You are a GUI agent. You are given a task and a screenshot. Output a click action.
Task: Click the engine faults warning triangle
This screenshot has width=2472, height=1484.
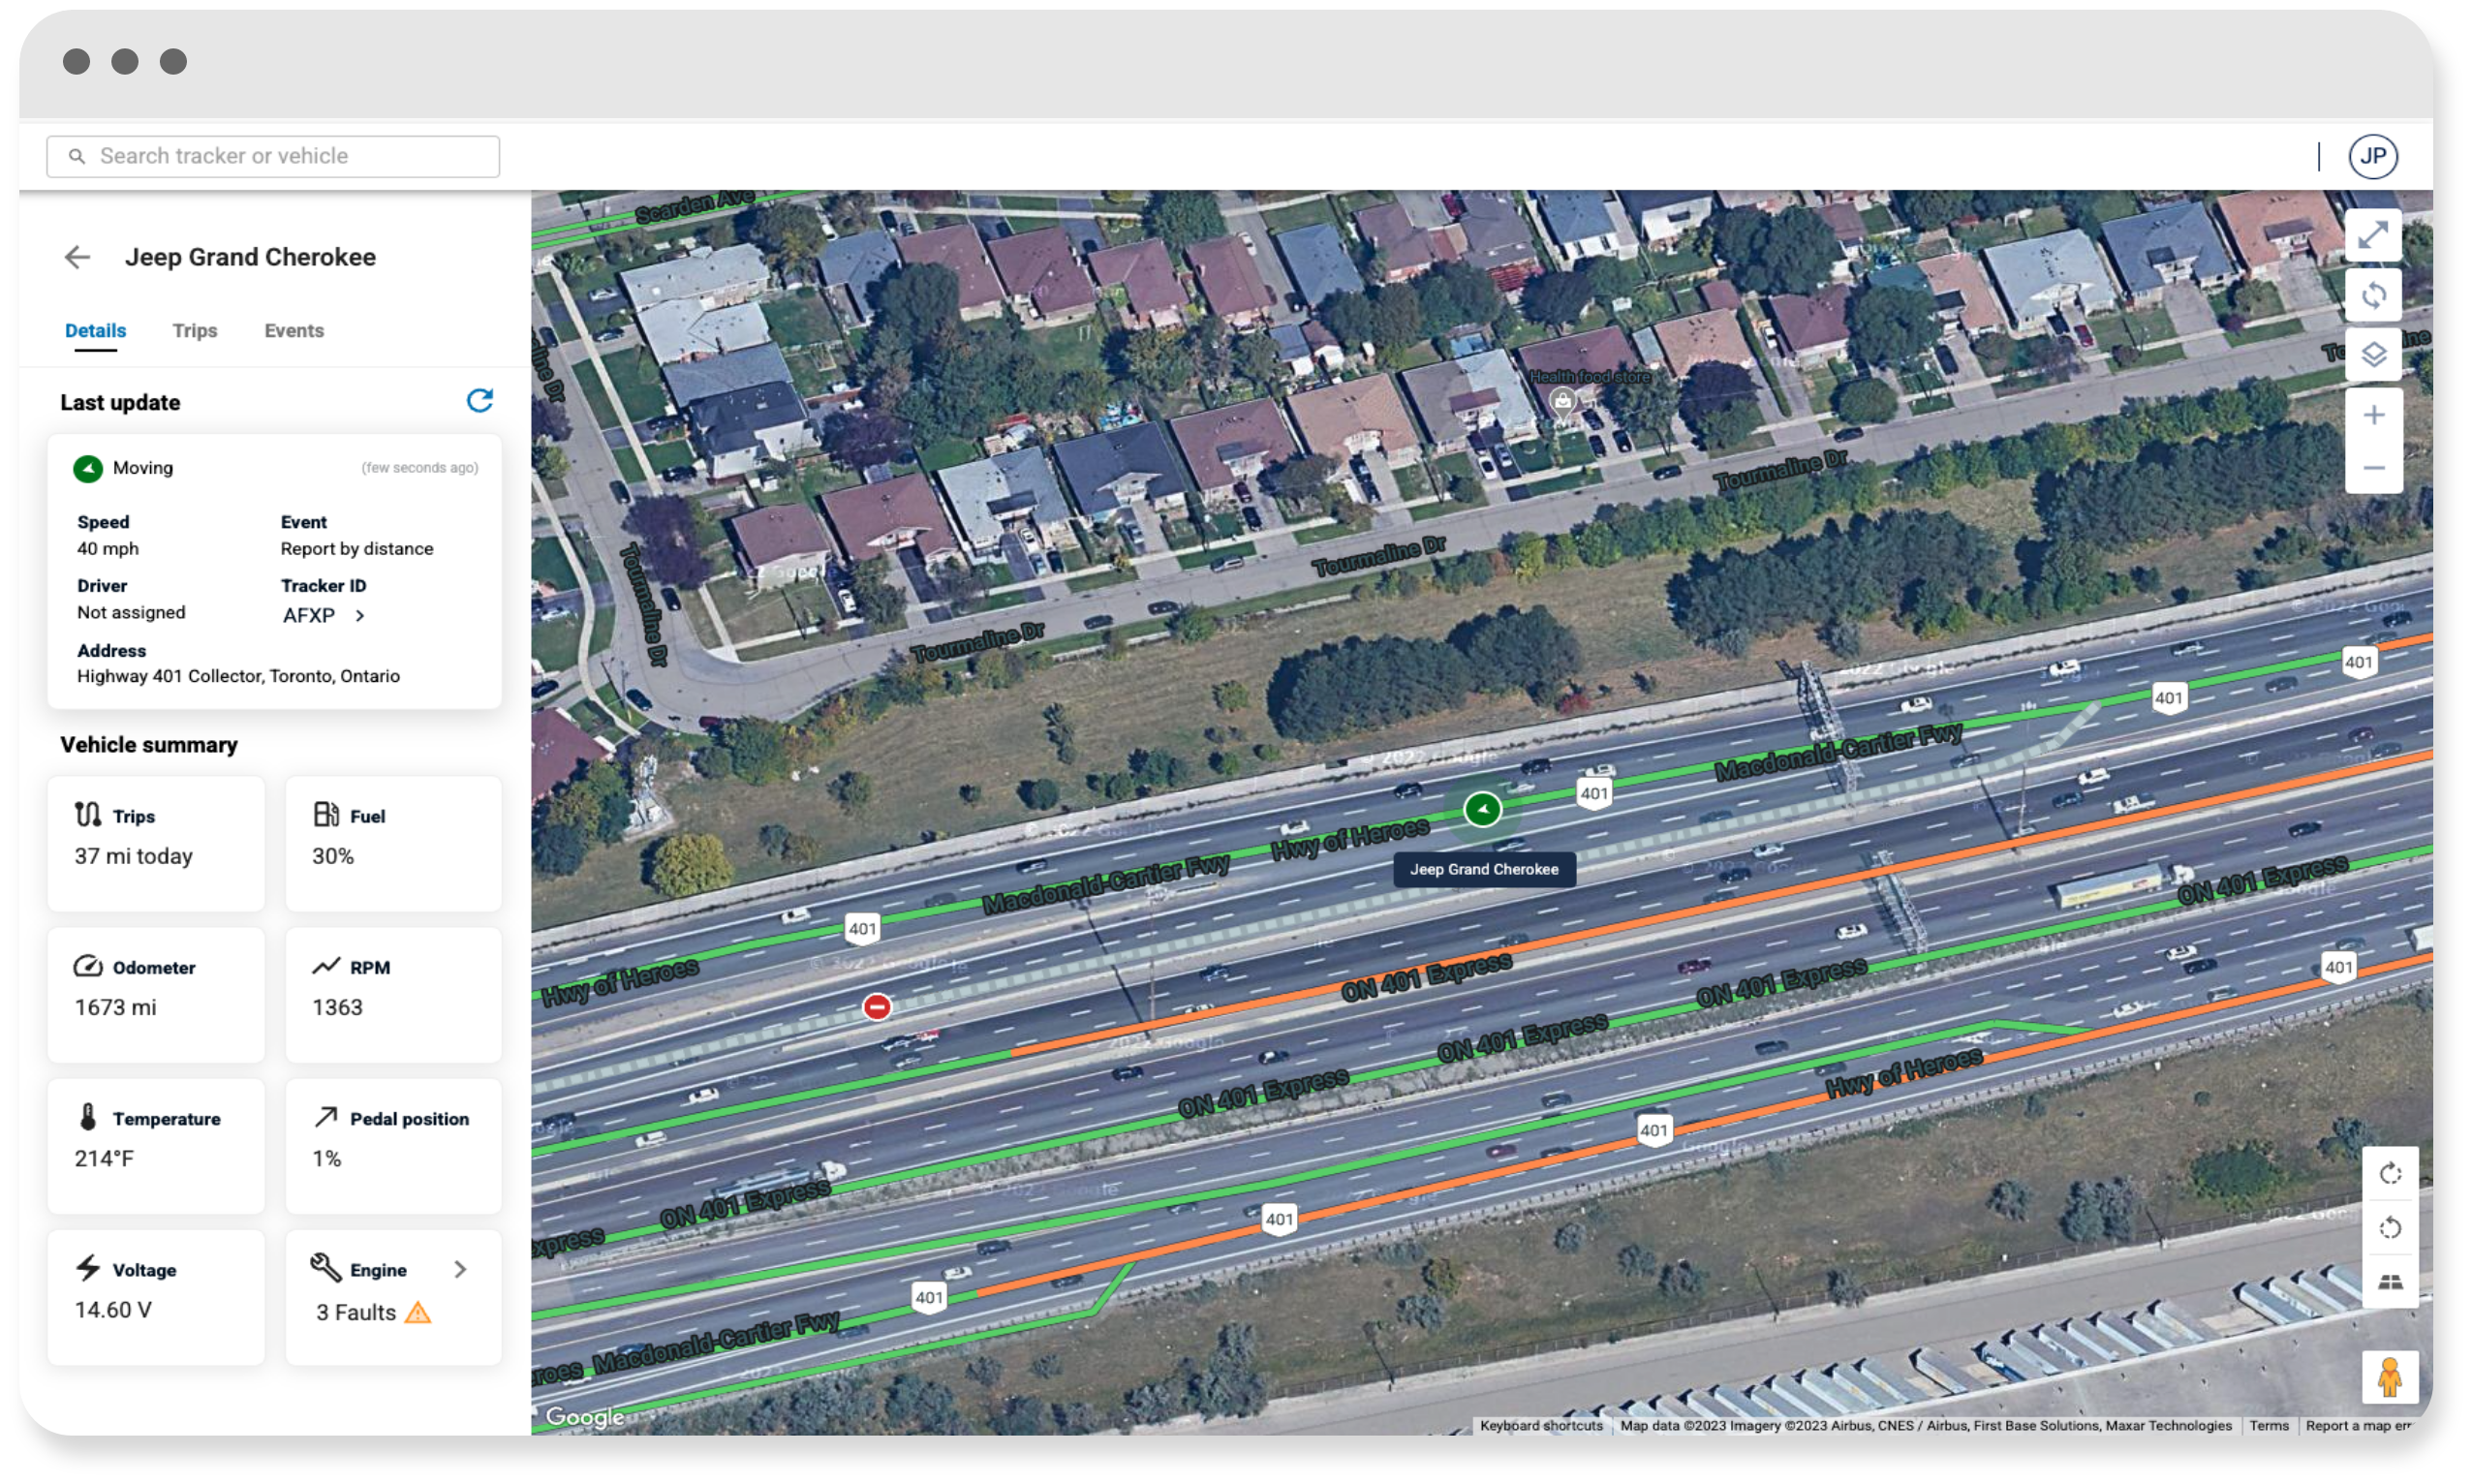418,1313
